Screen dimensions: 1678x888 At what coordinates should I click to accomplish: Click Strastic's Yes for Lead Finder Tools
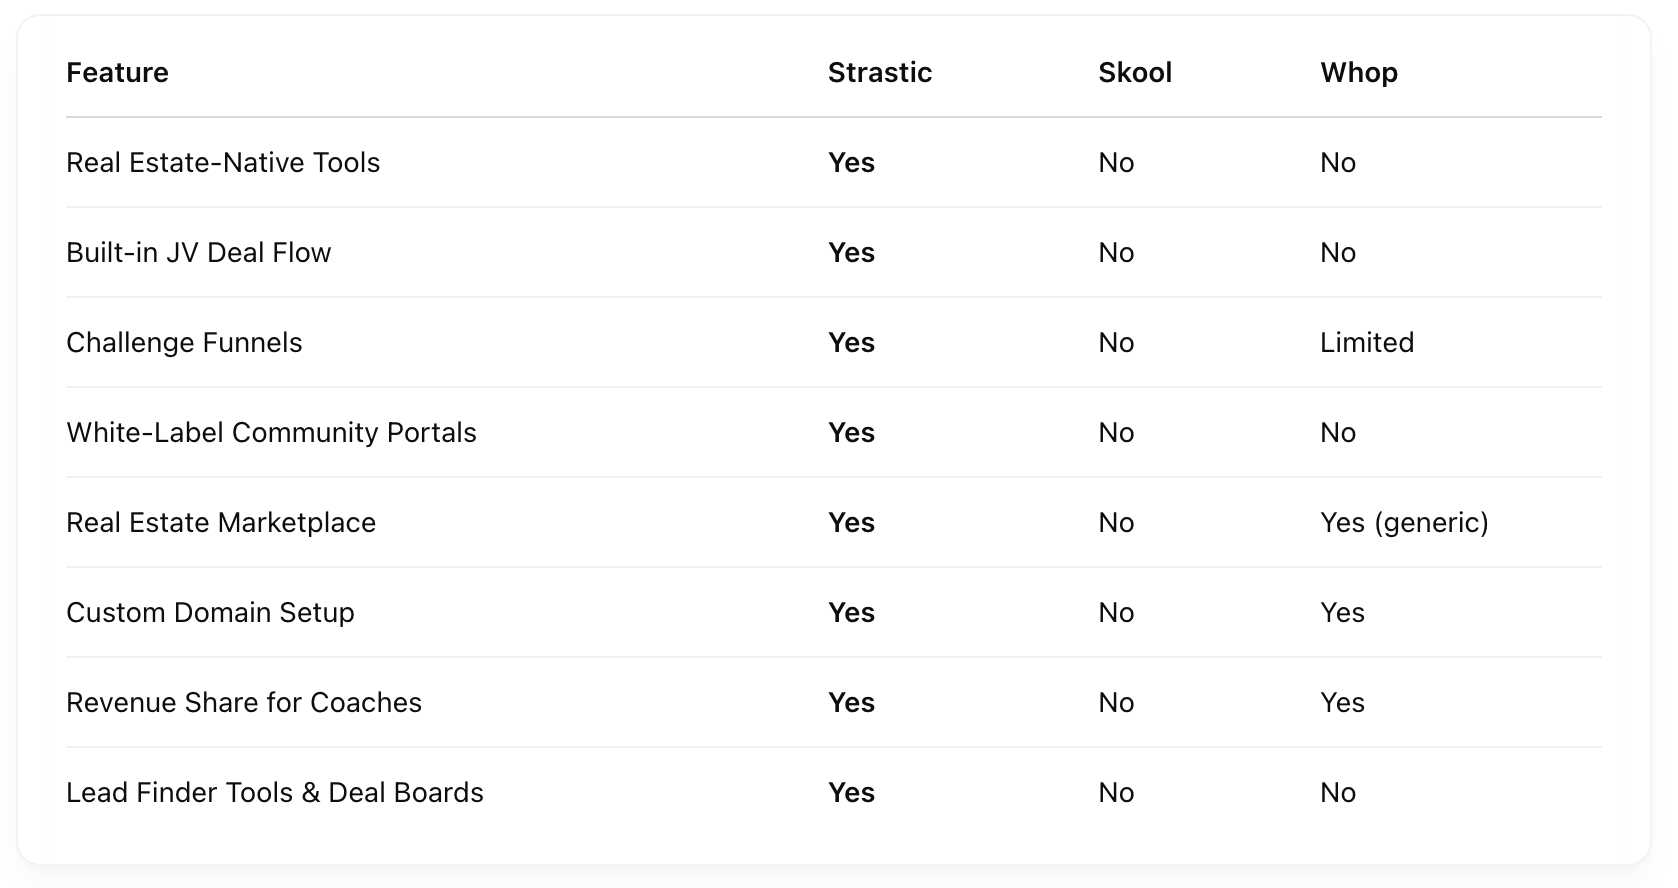(x=851, y=793)
